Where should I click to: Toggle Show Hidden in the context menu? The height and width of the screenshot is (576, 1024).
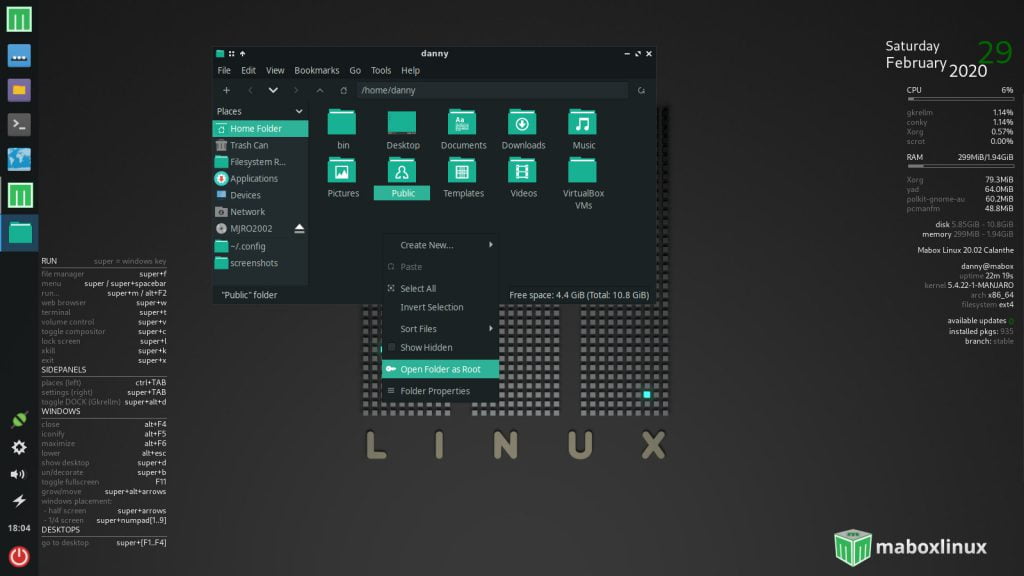click(426, 348)
